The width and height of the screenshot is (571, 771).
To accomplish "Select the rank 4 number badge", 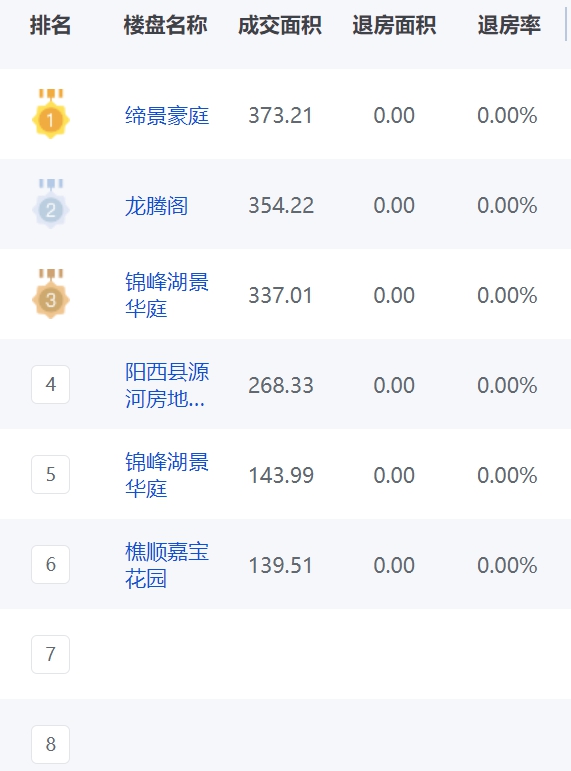I will 51,385.
